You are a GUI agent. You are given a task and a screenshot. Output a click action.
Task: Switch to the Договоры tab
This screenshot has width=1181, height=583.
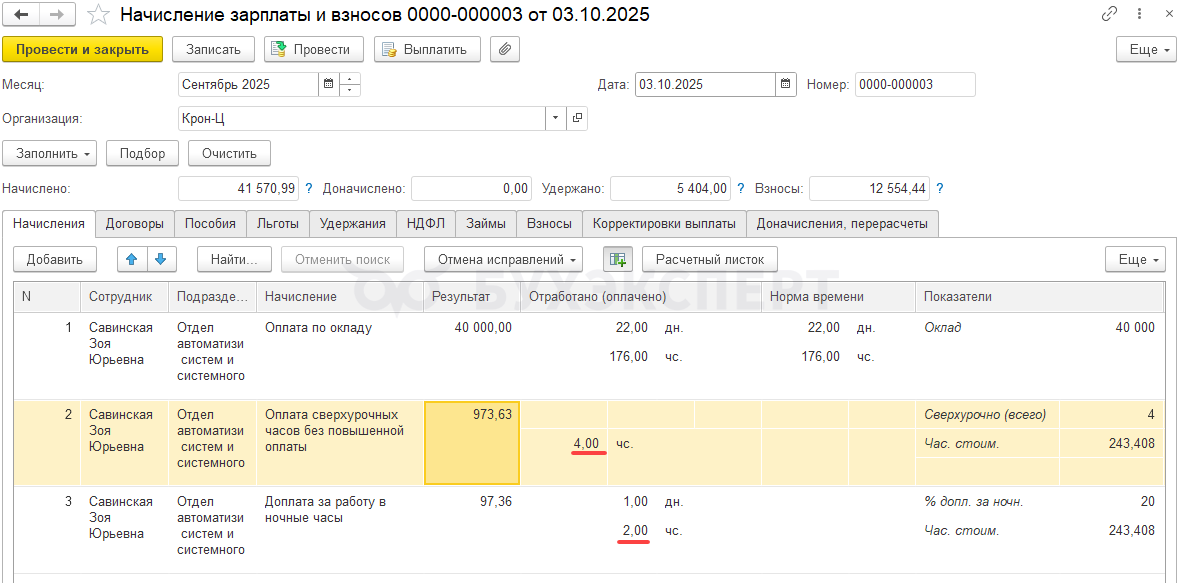pos(135,224)
